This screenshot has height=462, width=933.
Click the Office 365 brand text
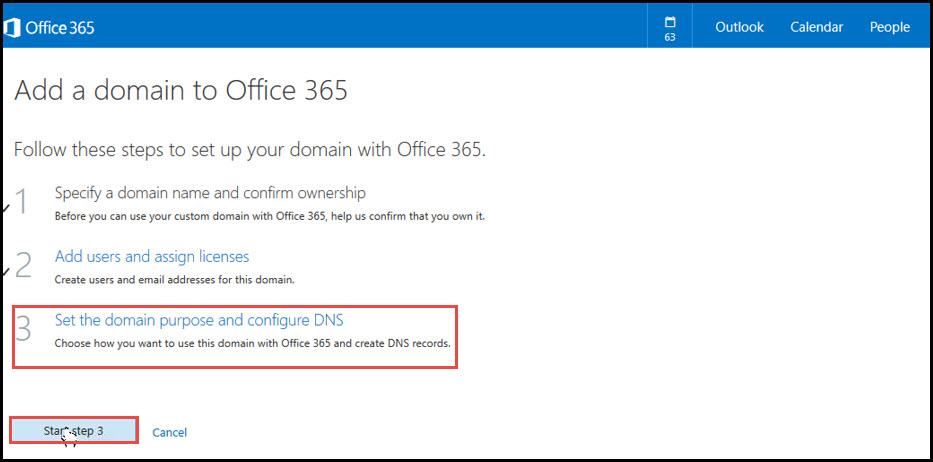click(x=60, y=27)
